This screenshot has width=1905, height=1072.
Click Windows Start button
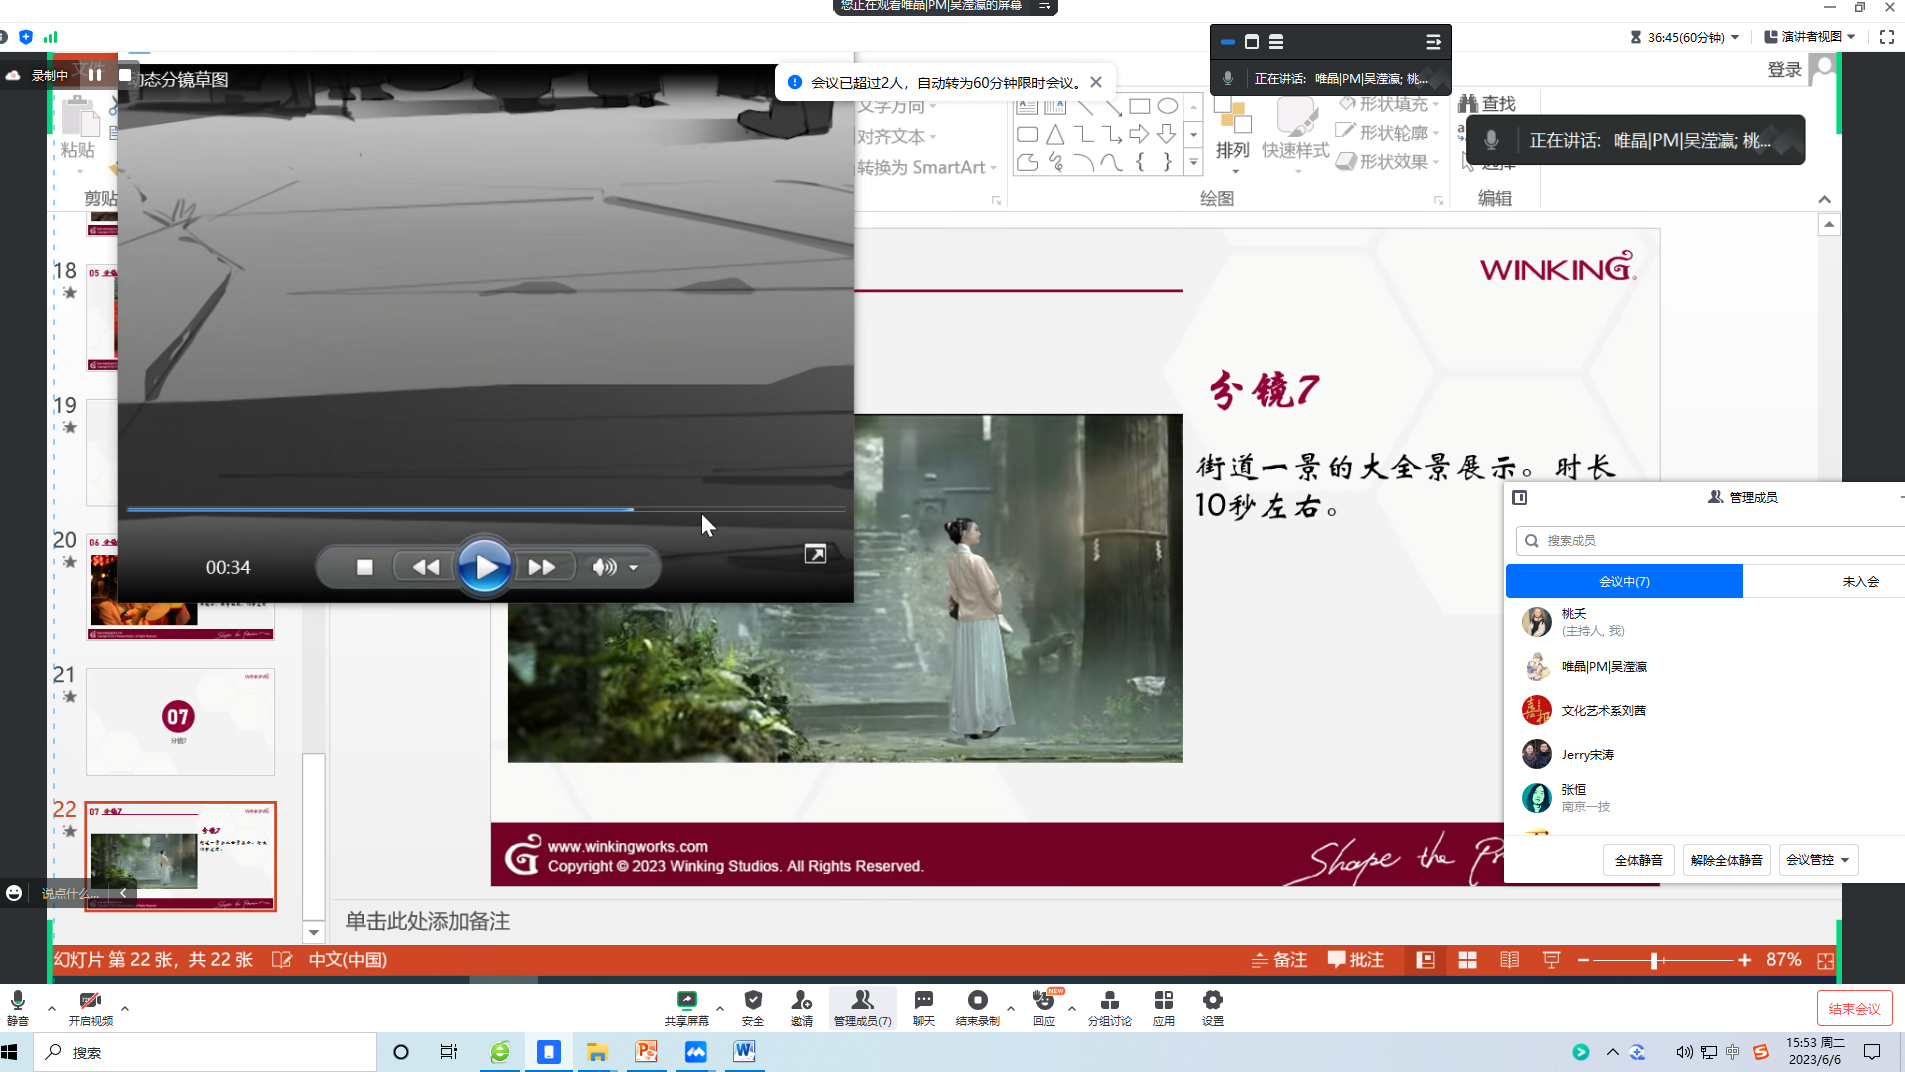pyautogui.click(x=10, y=1052)
